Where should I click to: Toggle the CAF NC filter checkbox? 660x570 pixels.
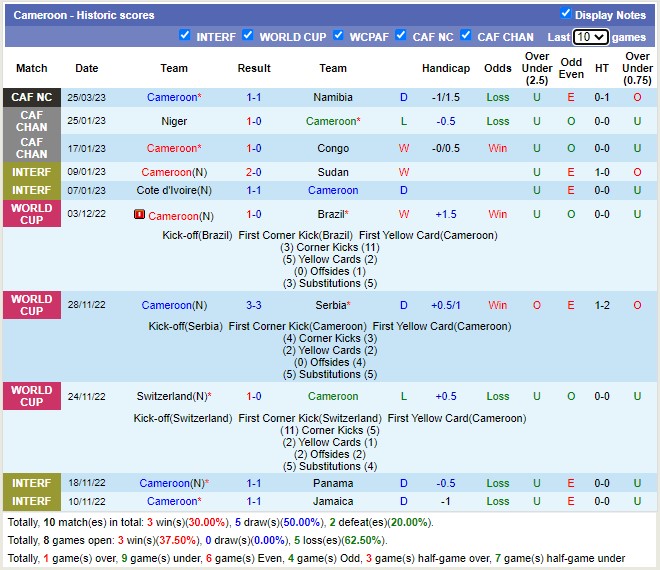(400, 36)
